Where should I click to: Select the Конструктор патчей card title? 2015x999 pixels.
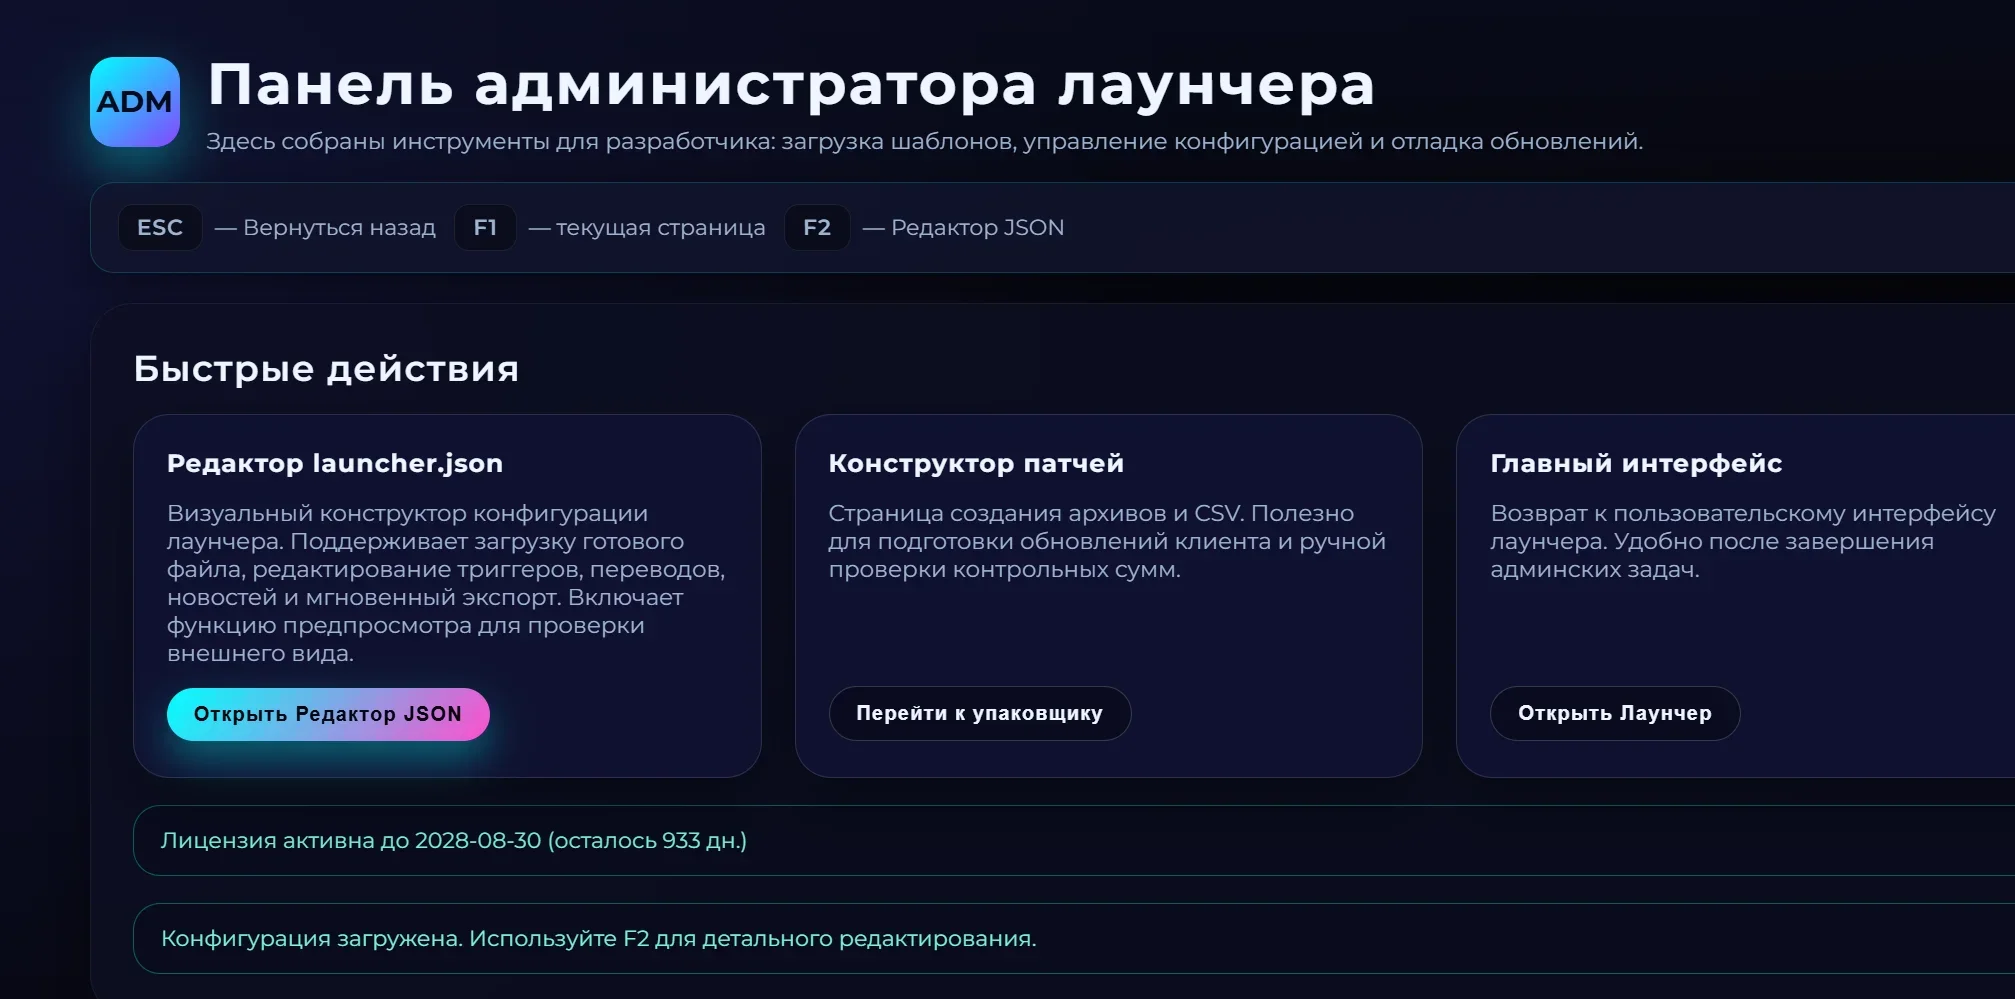click(976, 463)
